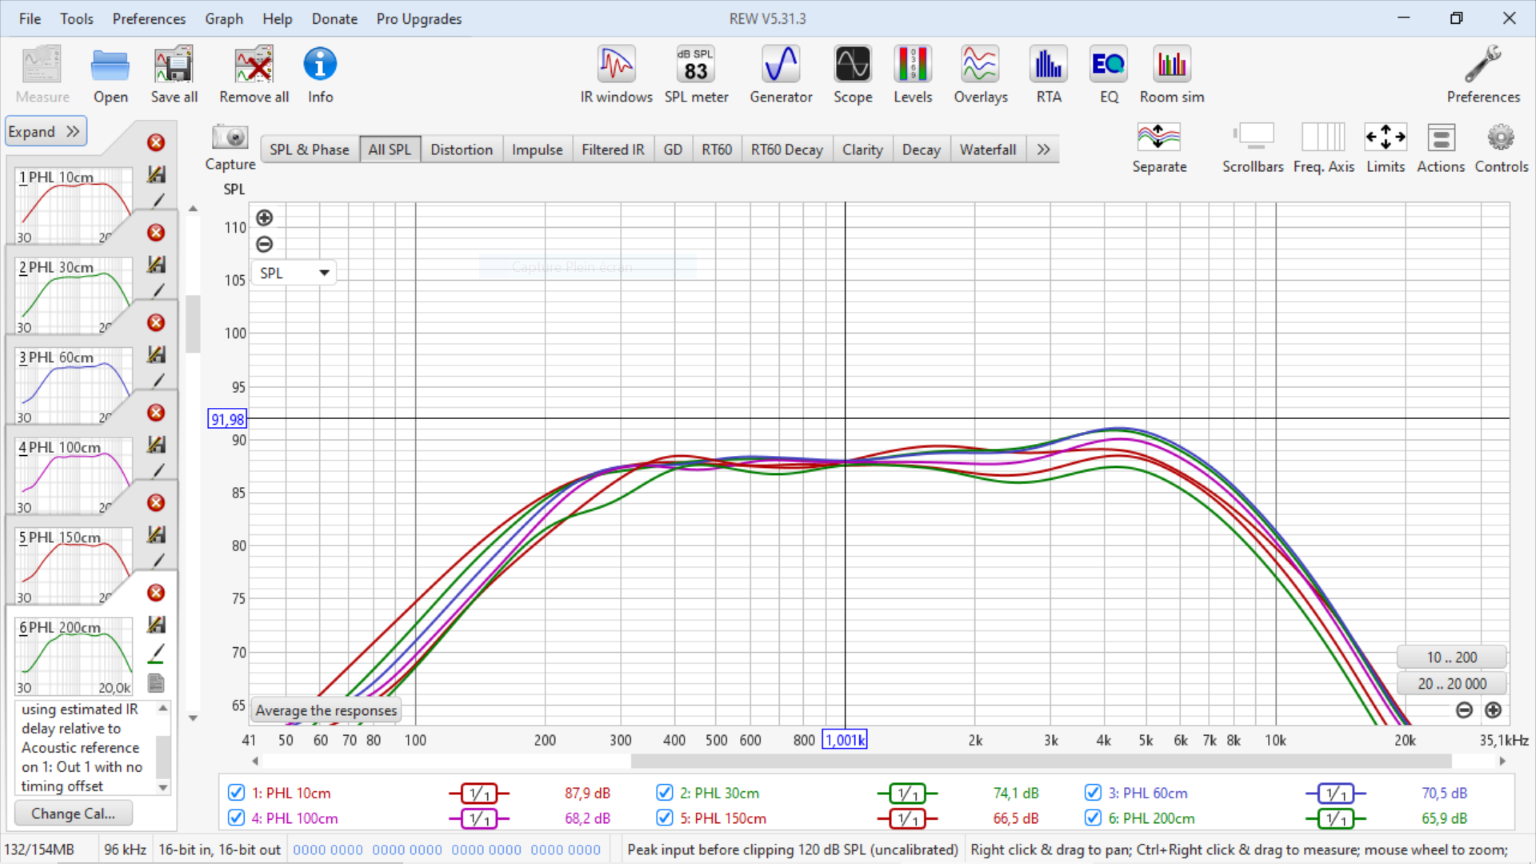Launch the signal Generator
The image size is (1536, 864).
[780, 75]
